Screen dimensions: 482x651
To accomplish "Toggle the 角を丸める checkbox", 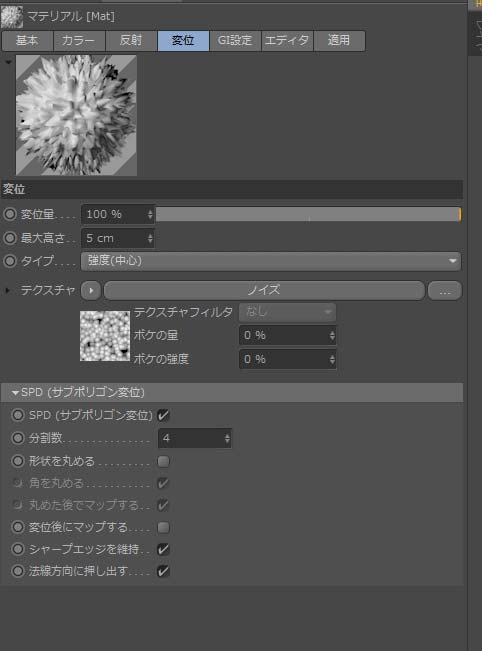I will [x=164, y=483].
